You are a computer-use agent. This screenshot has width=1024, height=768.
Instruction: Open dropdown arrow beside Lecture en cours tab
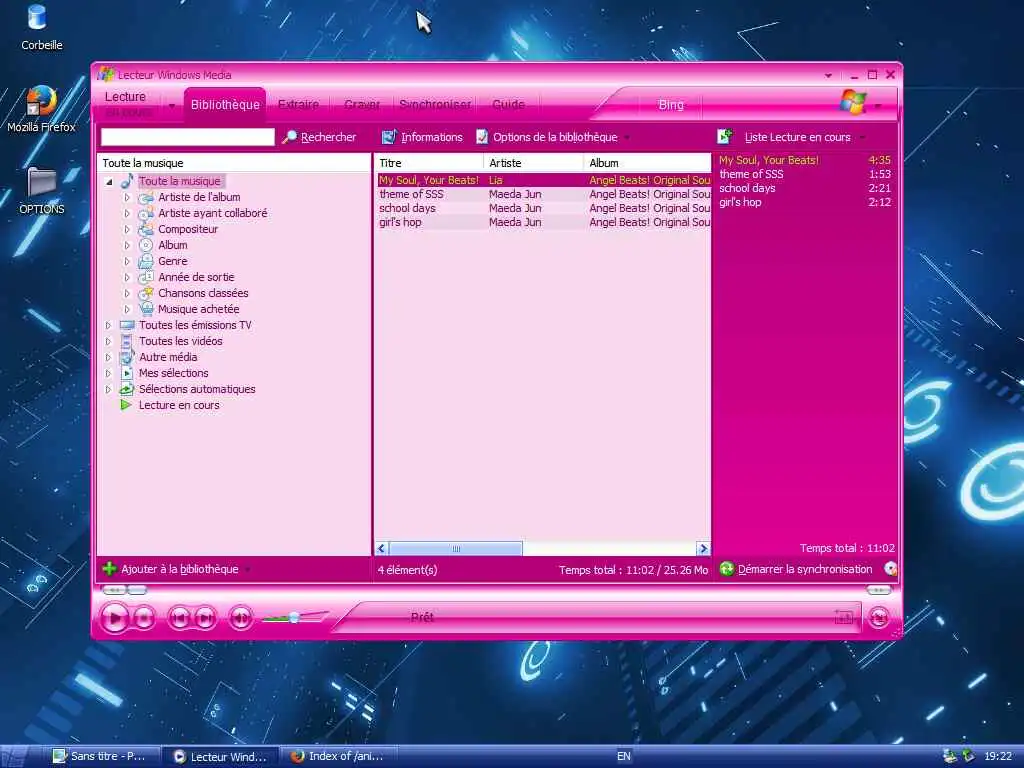point(172,106)
